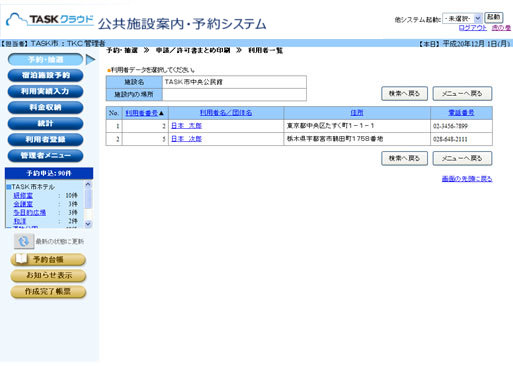Click phone number 03-3456-7899
The width and height of the screenshot is (513, 366).
point(450,126)
